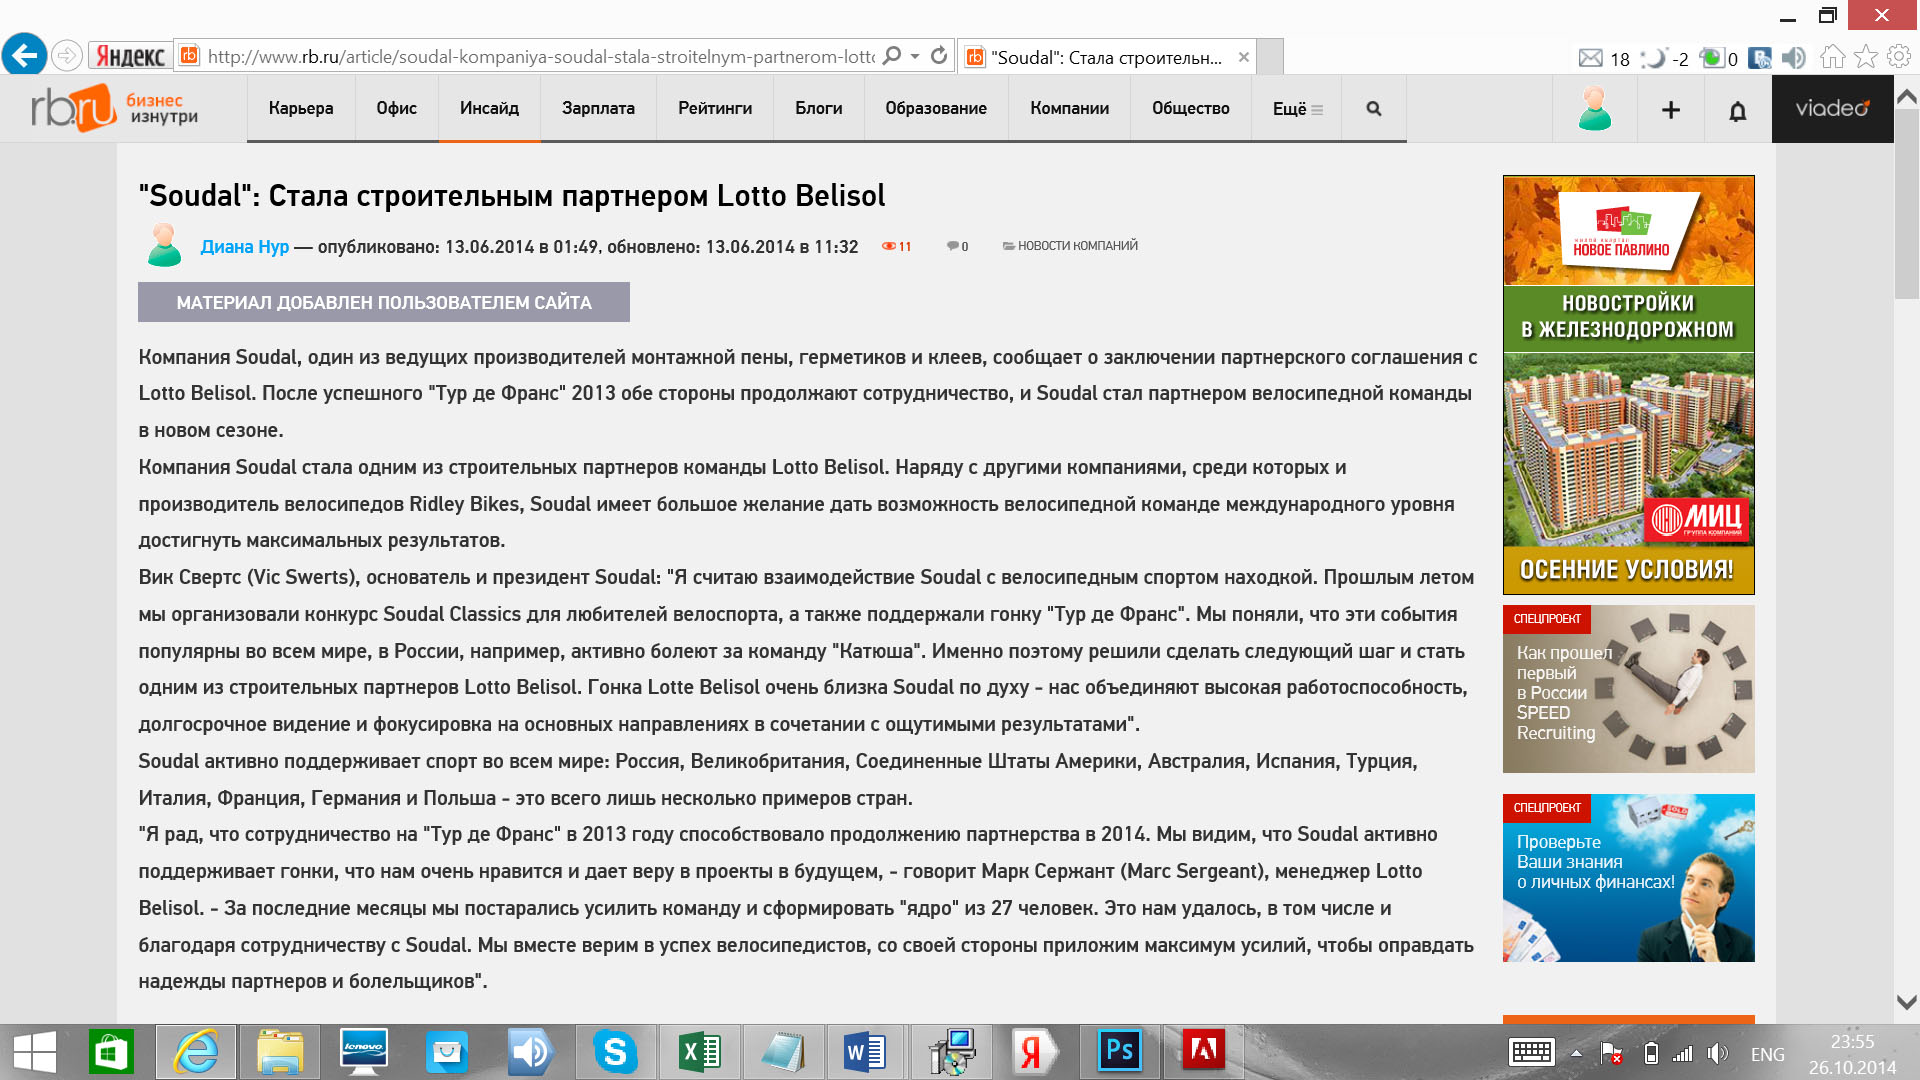
Task: Click the page scrollbar down arrow
Action: click(1906, 1002)
